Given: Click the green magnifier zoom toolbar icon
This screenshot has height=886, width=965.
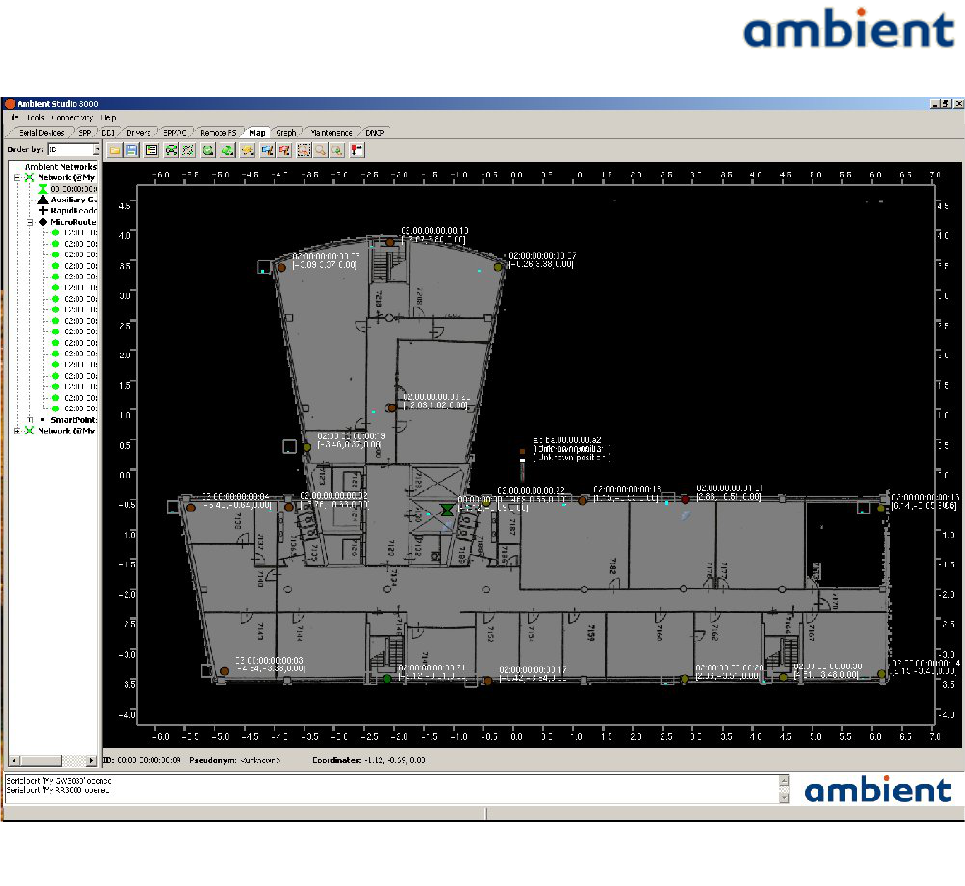Looking at the screenshot, I should (337, 150).
